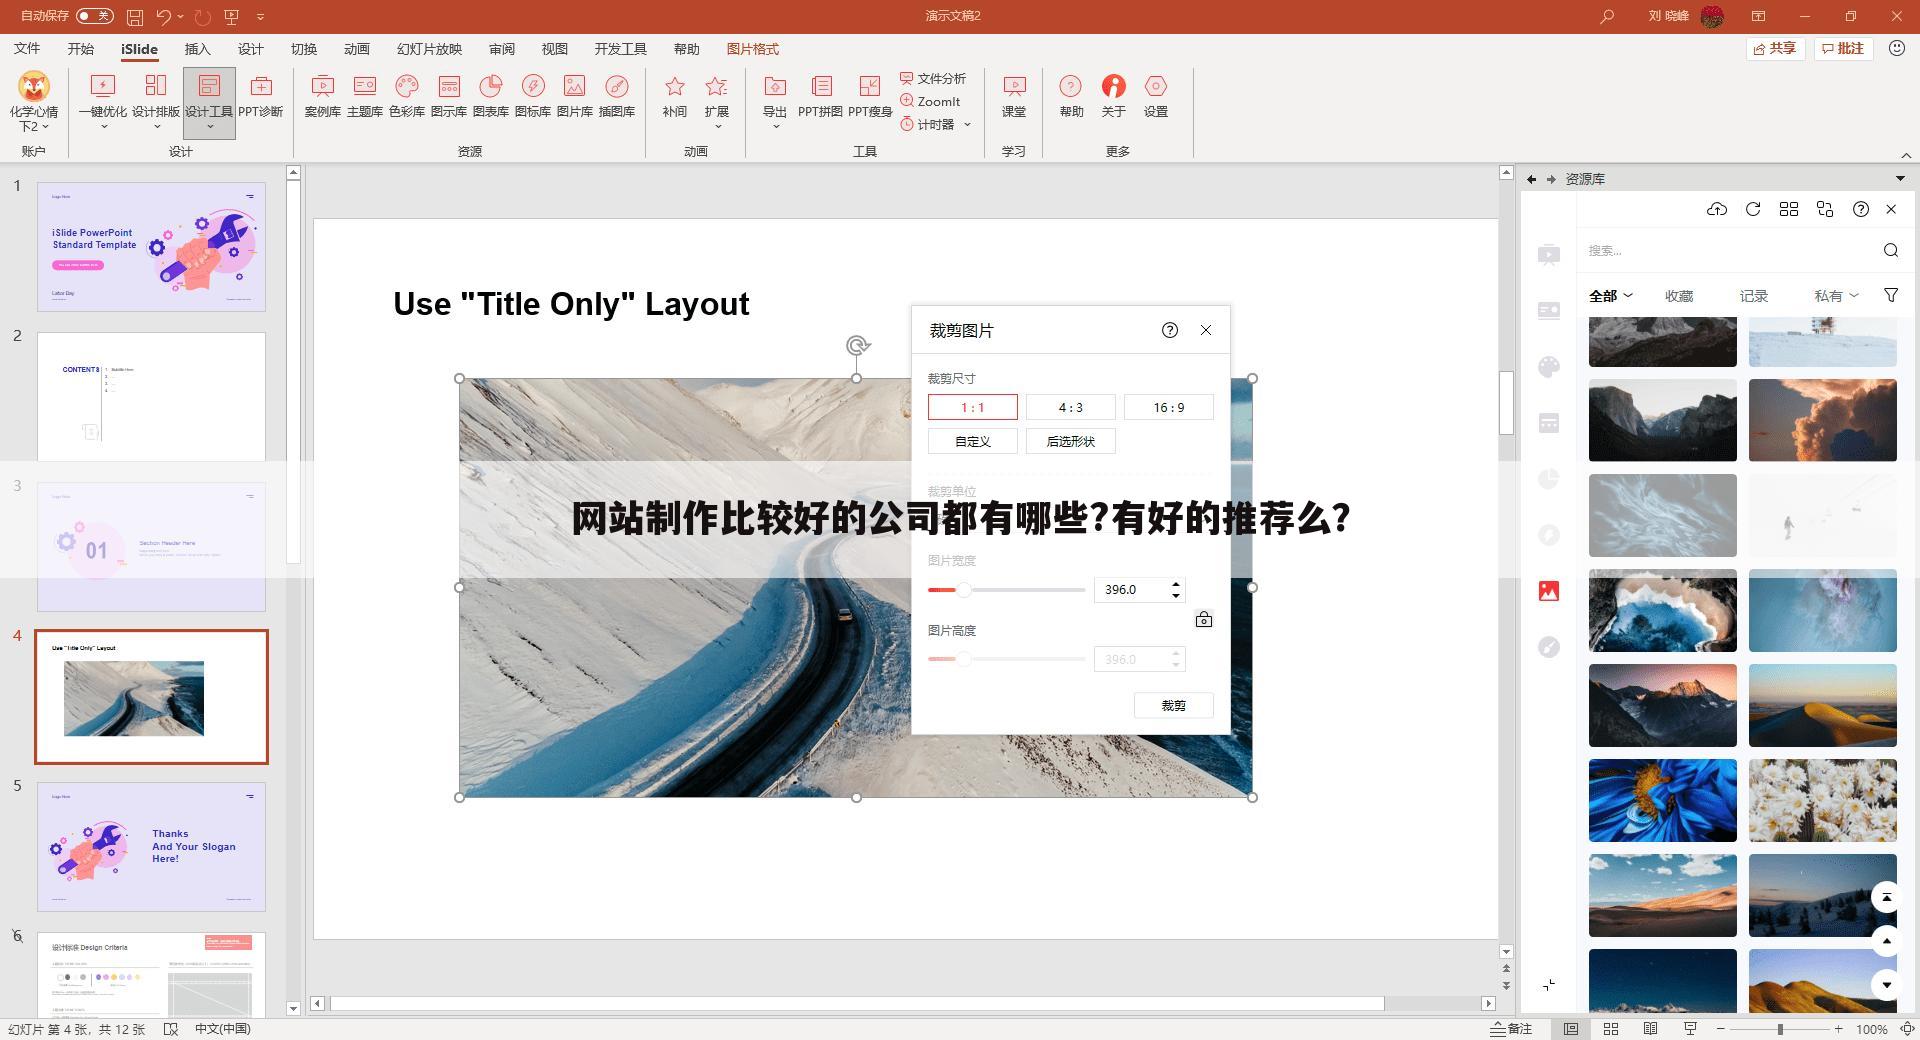Click the search magnifier in resource panel
This screenshot has height=1040, width=1920.
(1890, 250)
